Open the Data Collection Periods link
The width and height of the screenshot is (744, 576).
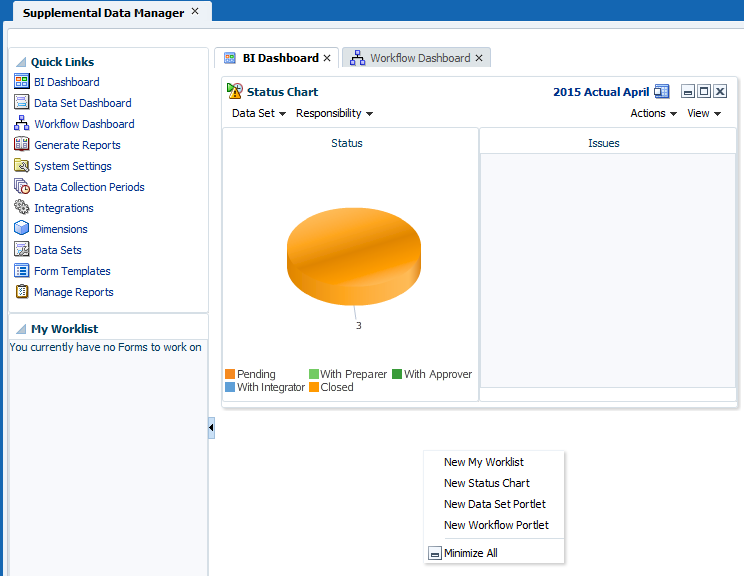pyautogui.click(x=89, y=187)
